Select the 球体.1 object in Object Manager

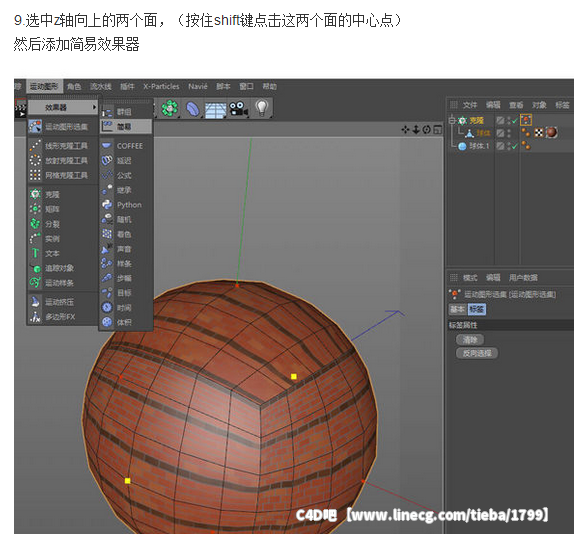pos(479,146)
